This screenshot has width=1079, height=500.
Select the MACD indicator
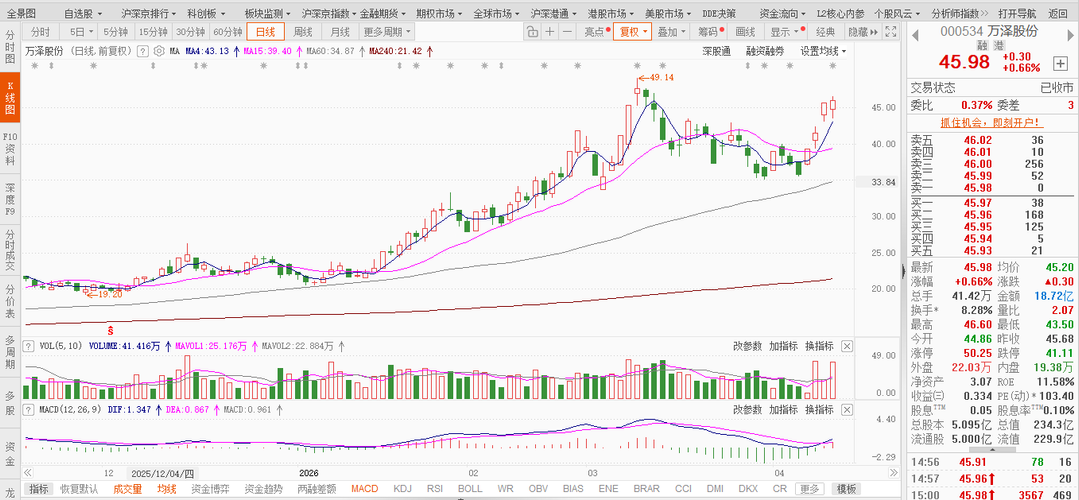click(365, 489)
